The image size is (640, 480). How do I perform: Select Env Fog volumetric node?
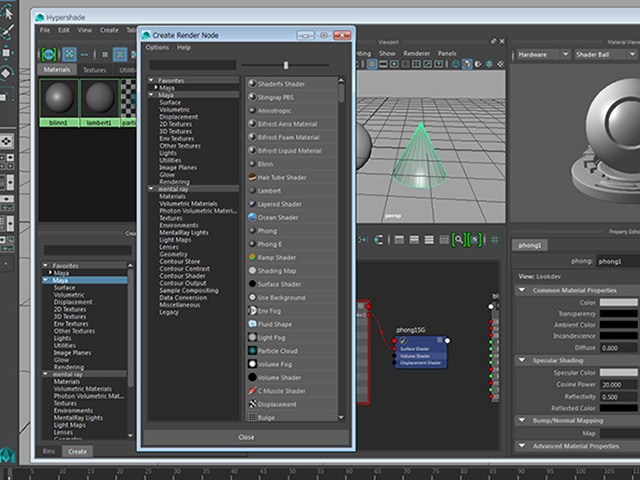pyautogui.click(x=291, y=311)
